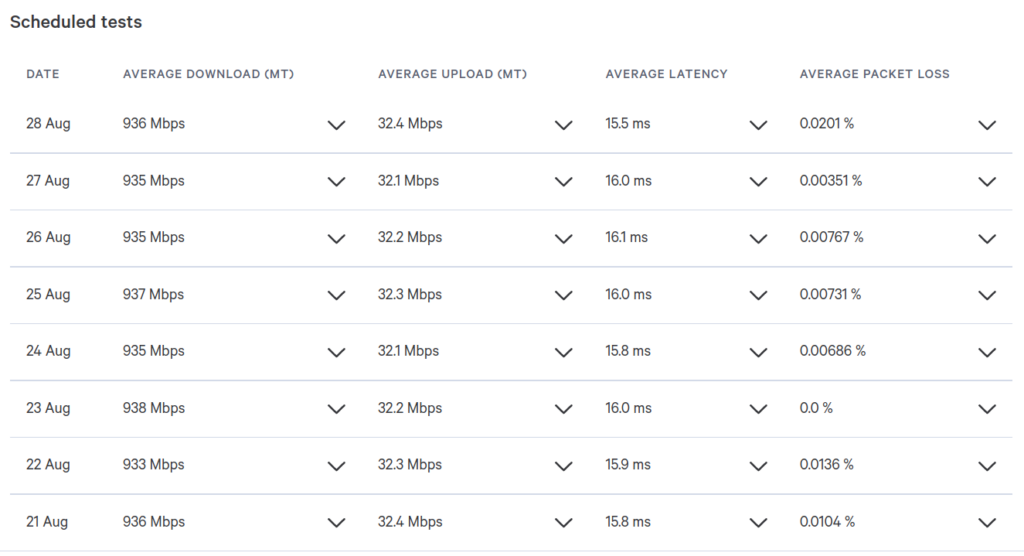The width and height of the screenshot is (1024, 556).
Task: Expand the 26 Aug average download chevron
Action: pyautogui.click(x=336, y=239)
